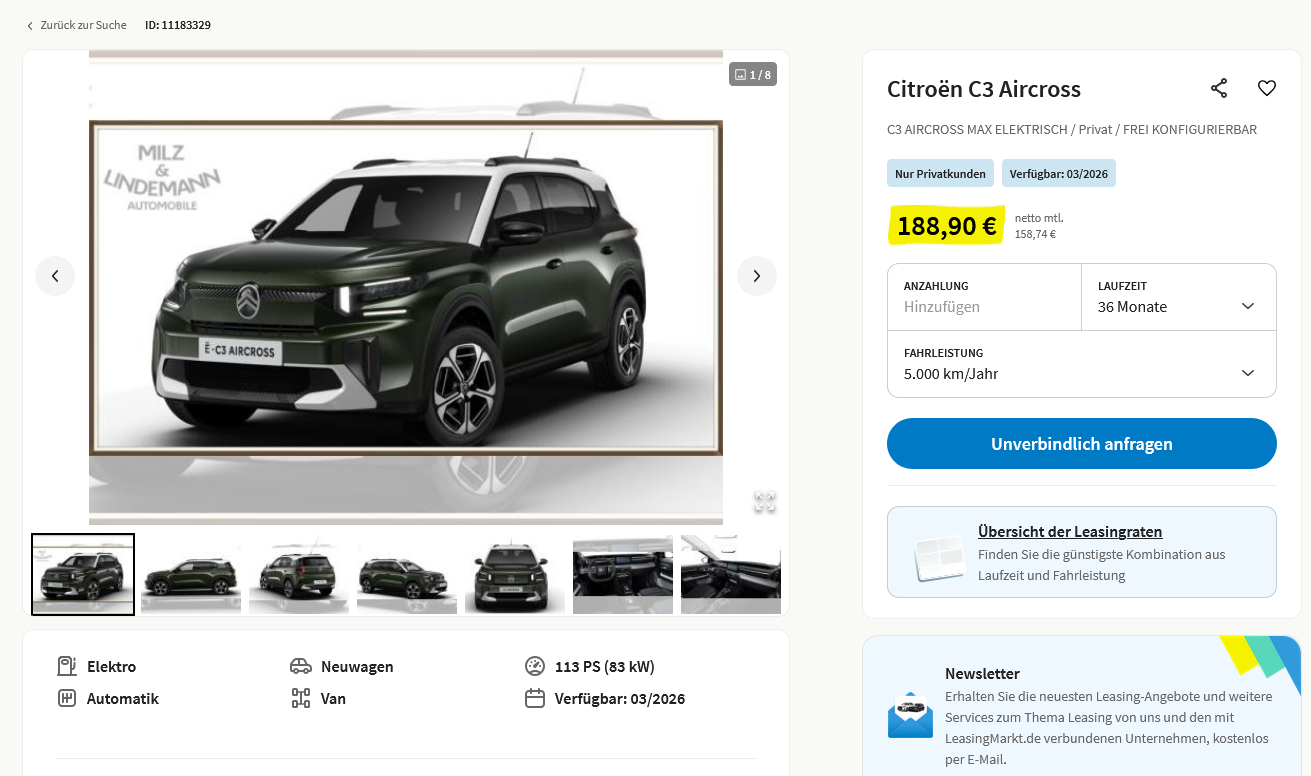The width and height of the screenshot is (1311, 776).
Task: Open fullscreen image view icon
Action: (x=765, y=502)
